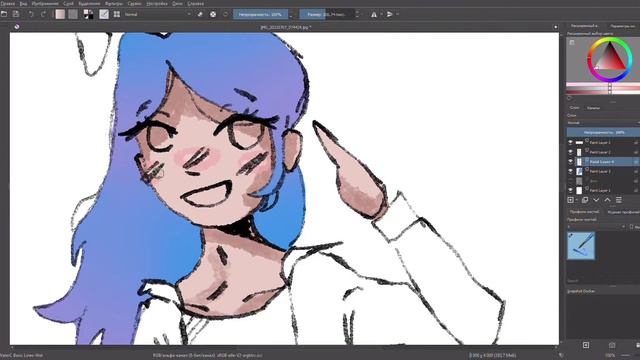The height and width of the screenshot is (360, 640).
Task: Hide Paint Layer 4 with eye icon
Action: pyautogui.click(x=570, y=162)
